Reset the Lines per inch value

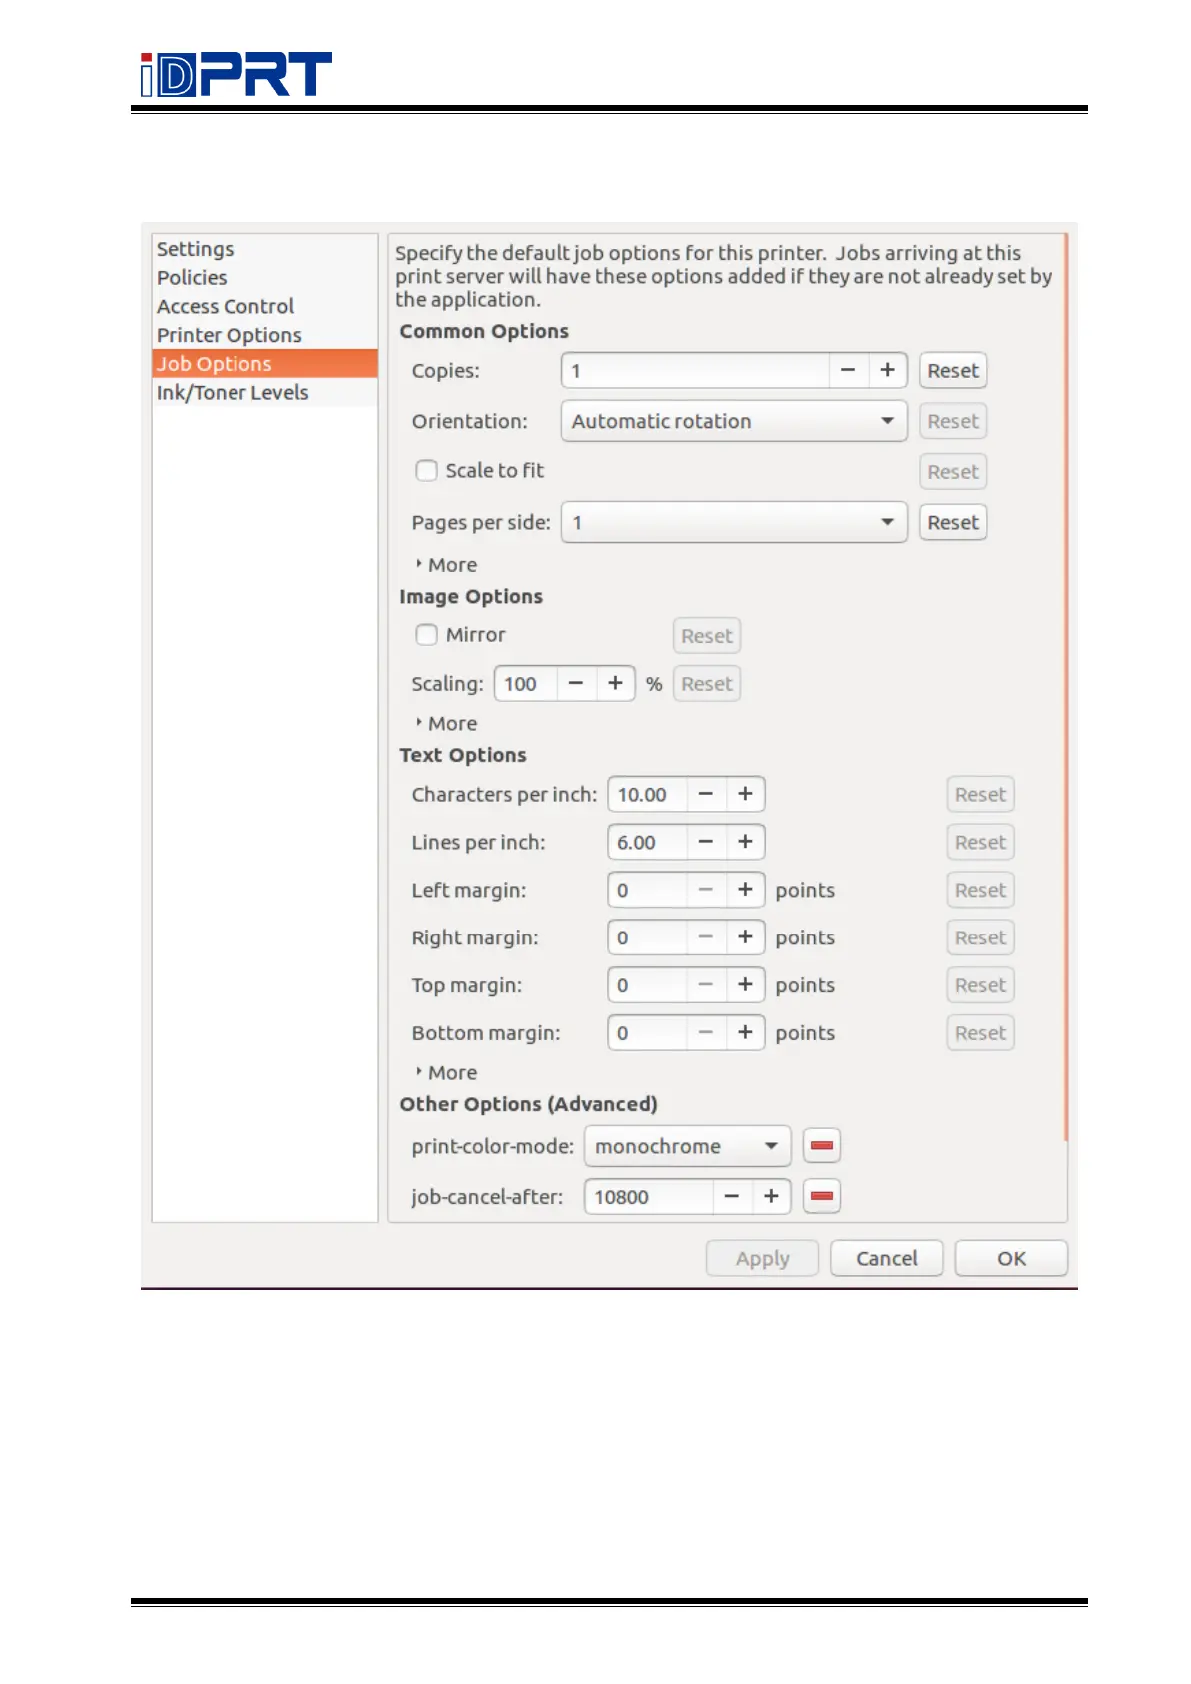(x=980, y=842)
